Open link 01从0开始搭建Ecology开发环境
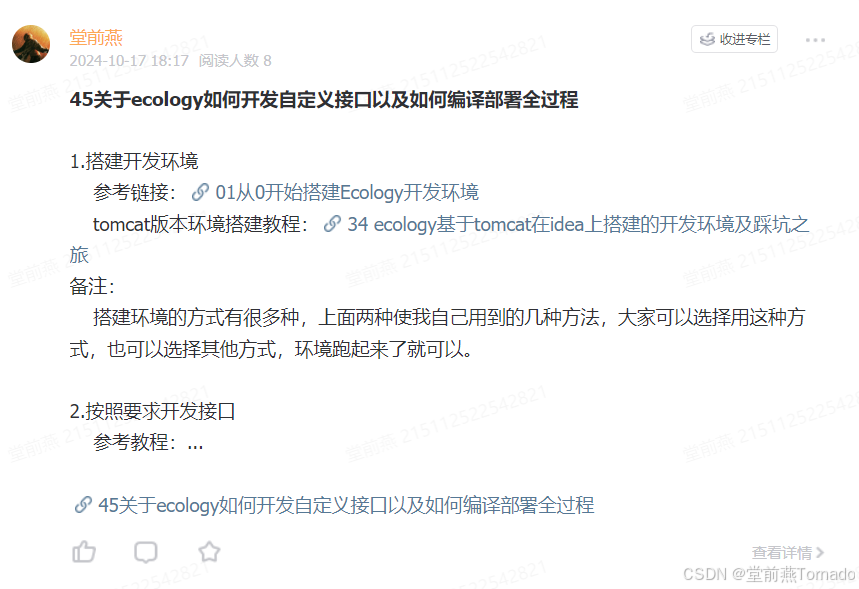Image resolution: width=859 pixels, height=589 pixels. (347, 192)
